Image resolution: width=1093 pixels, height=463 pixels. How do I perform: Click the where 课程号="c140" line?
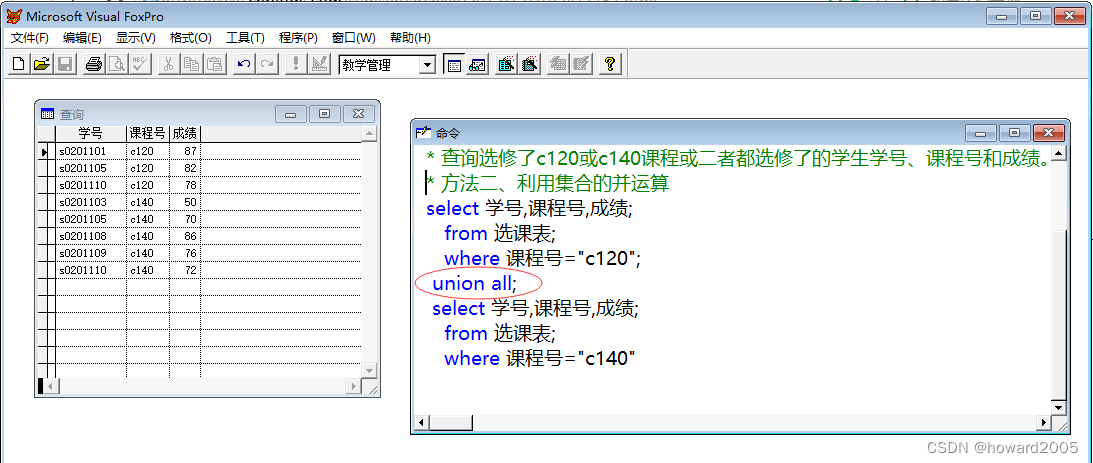540,358
